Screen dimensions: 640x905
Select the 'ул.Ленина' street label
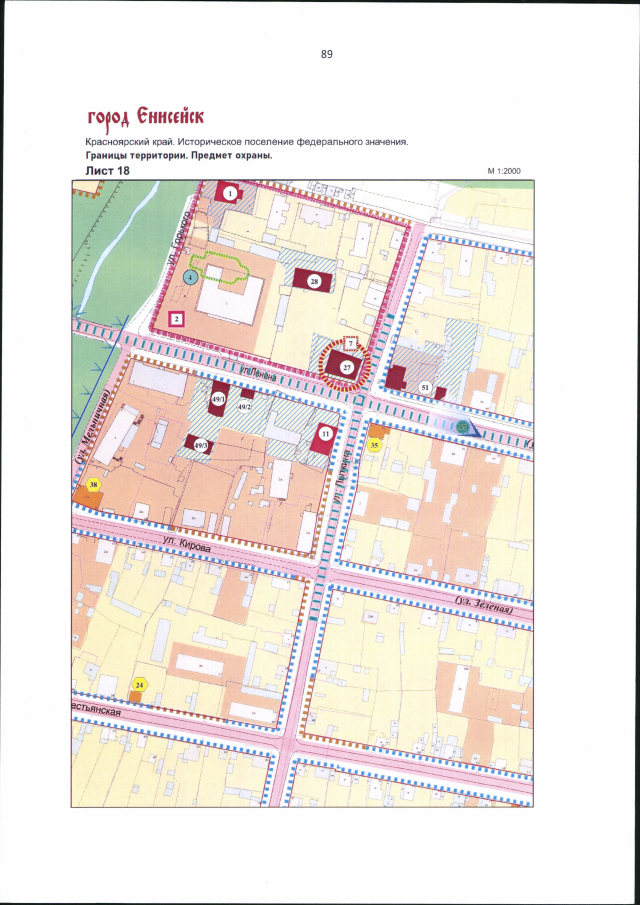(x=259, y=372)
